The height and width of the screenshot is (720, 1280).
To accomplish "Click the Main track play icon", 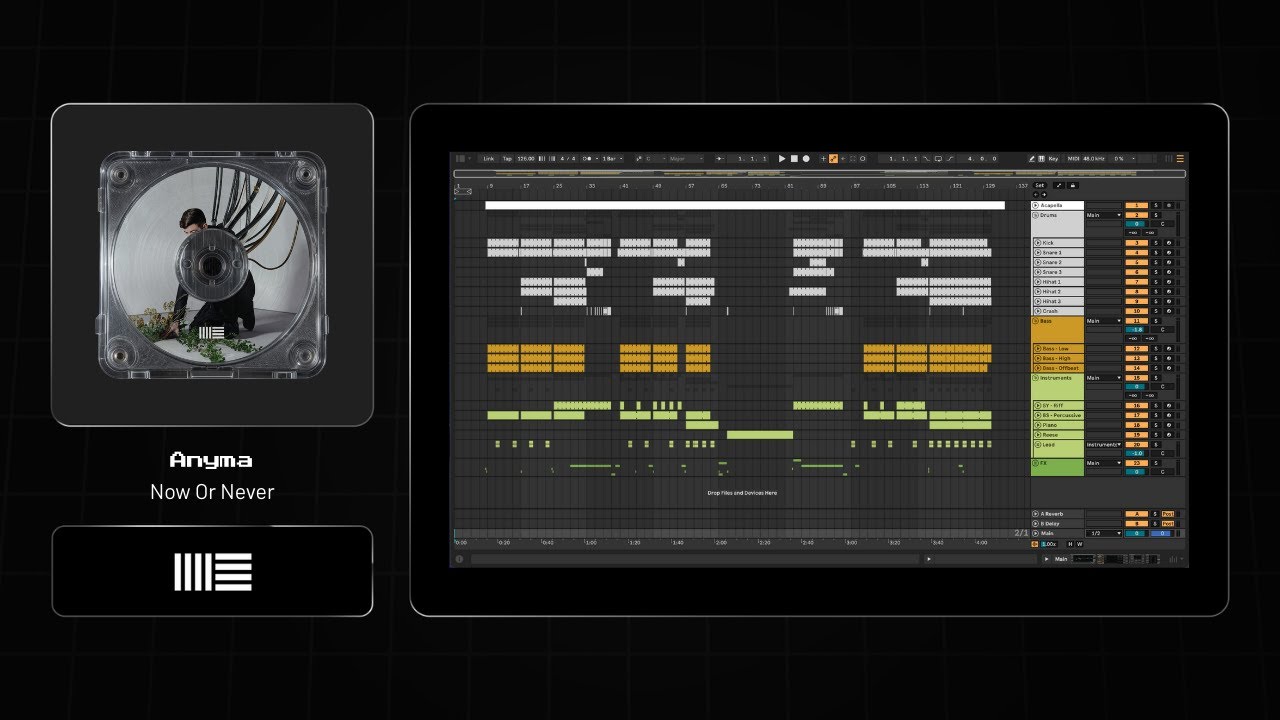I will tap(1036, 533).
